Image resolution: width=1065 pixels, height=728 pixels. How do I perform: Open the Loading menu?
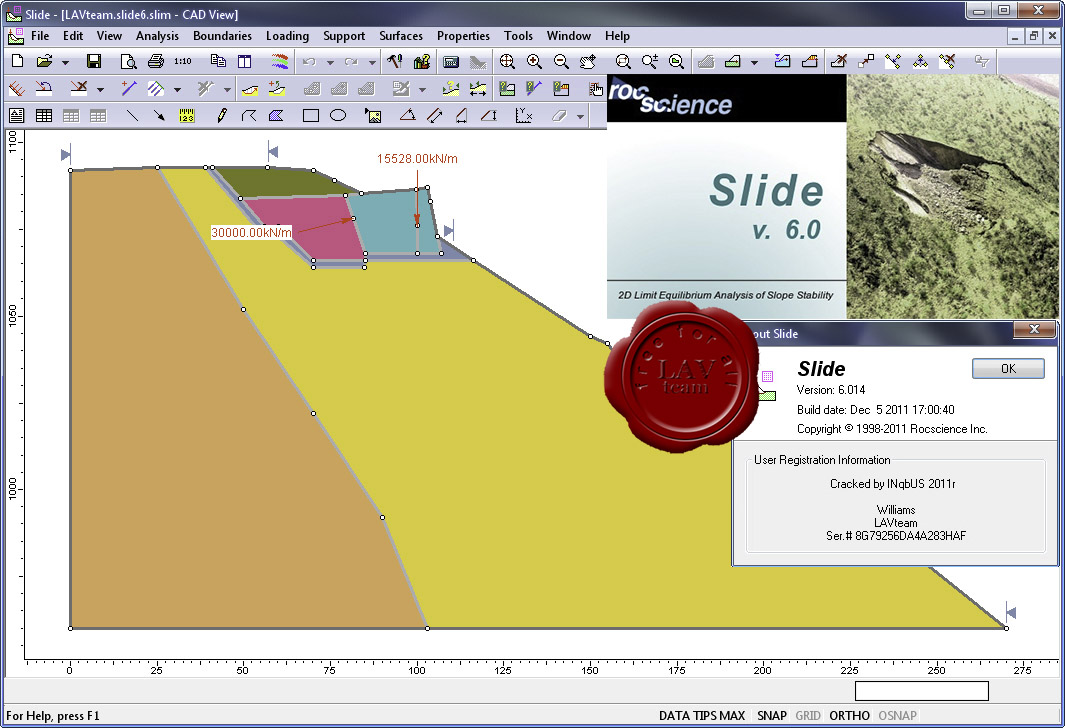(287, 36)
